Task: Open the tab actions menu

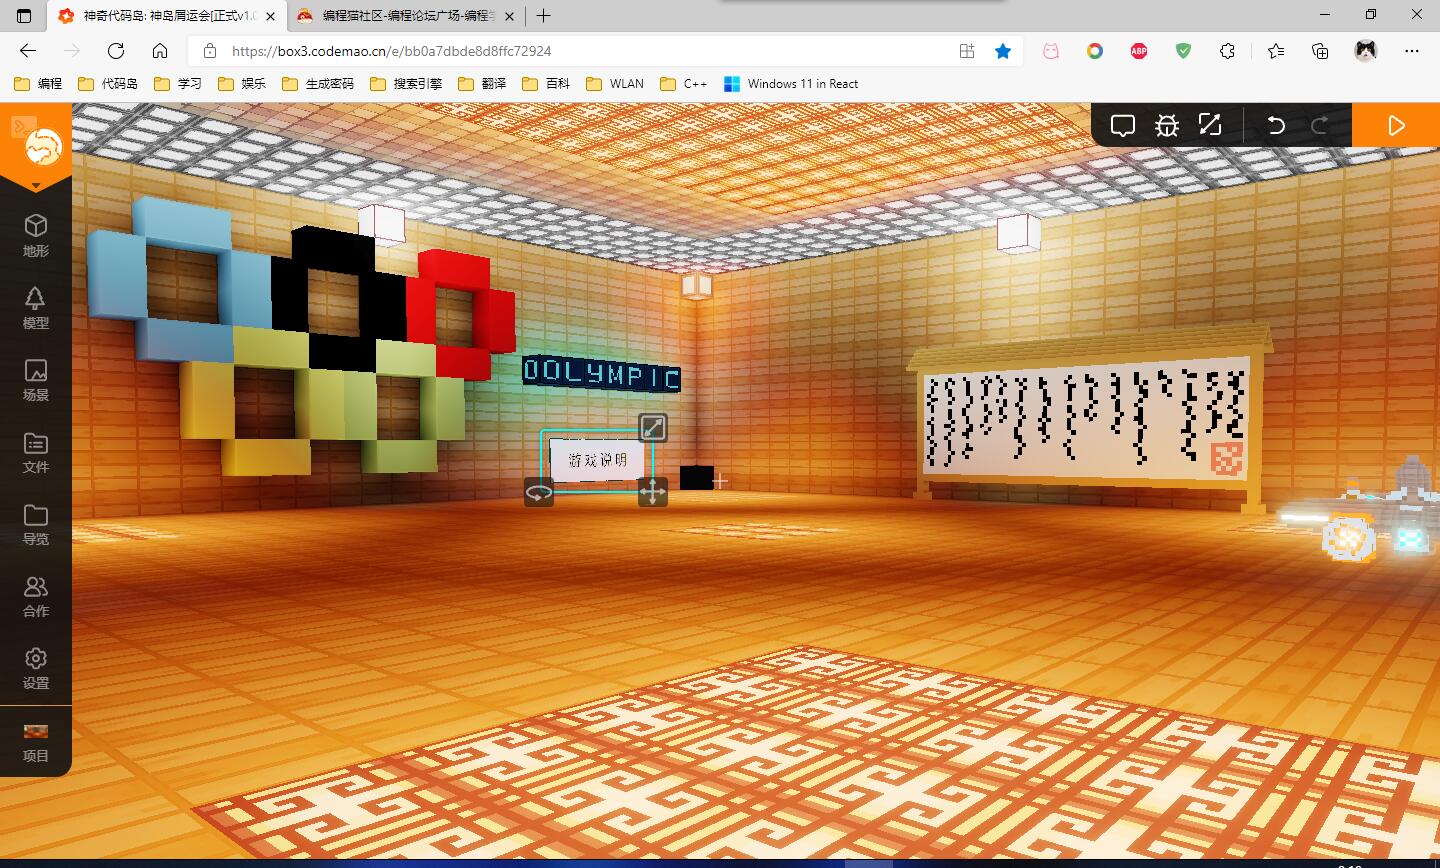Action: coord(24,16)
